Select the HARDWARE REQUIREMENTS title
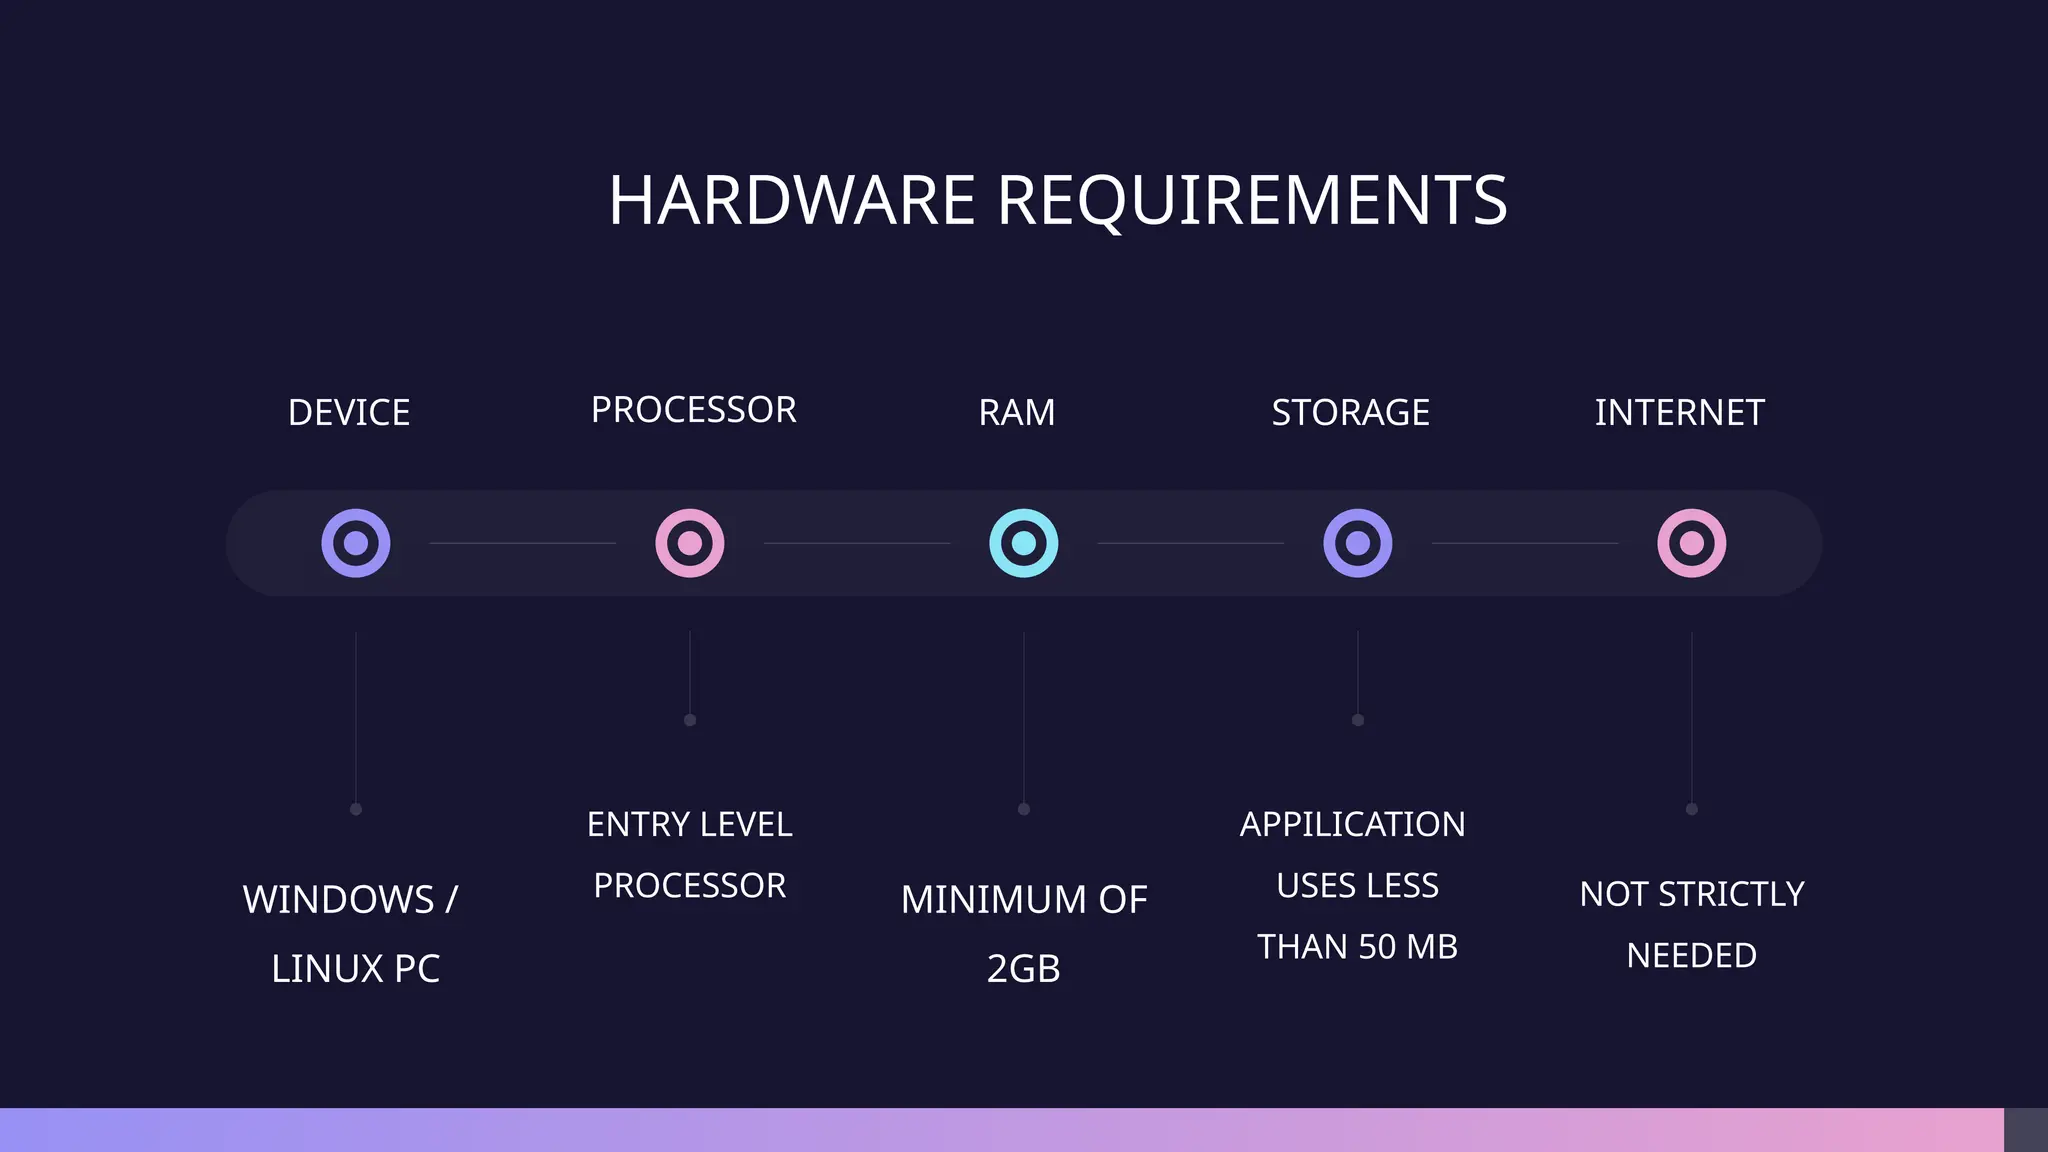 click(1058, 201)
